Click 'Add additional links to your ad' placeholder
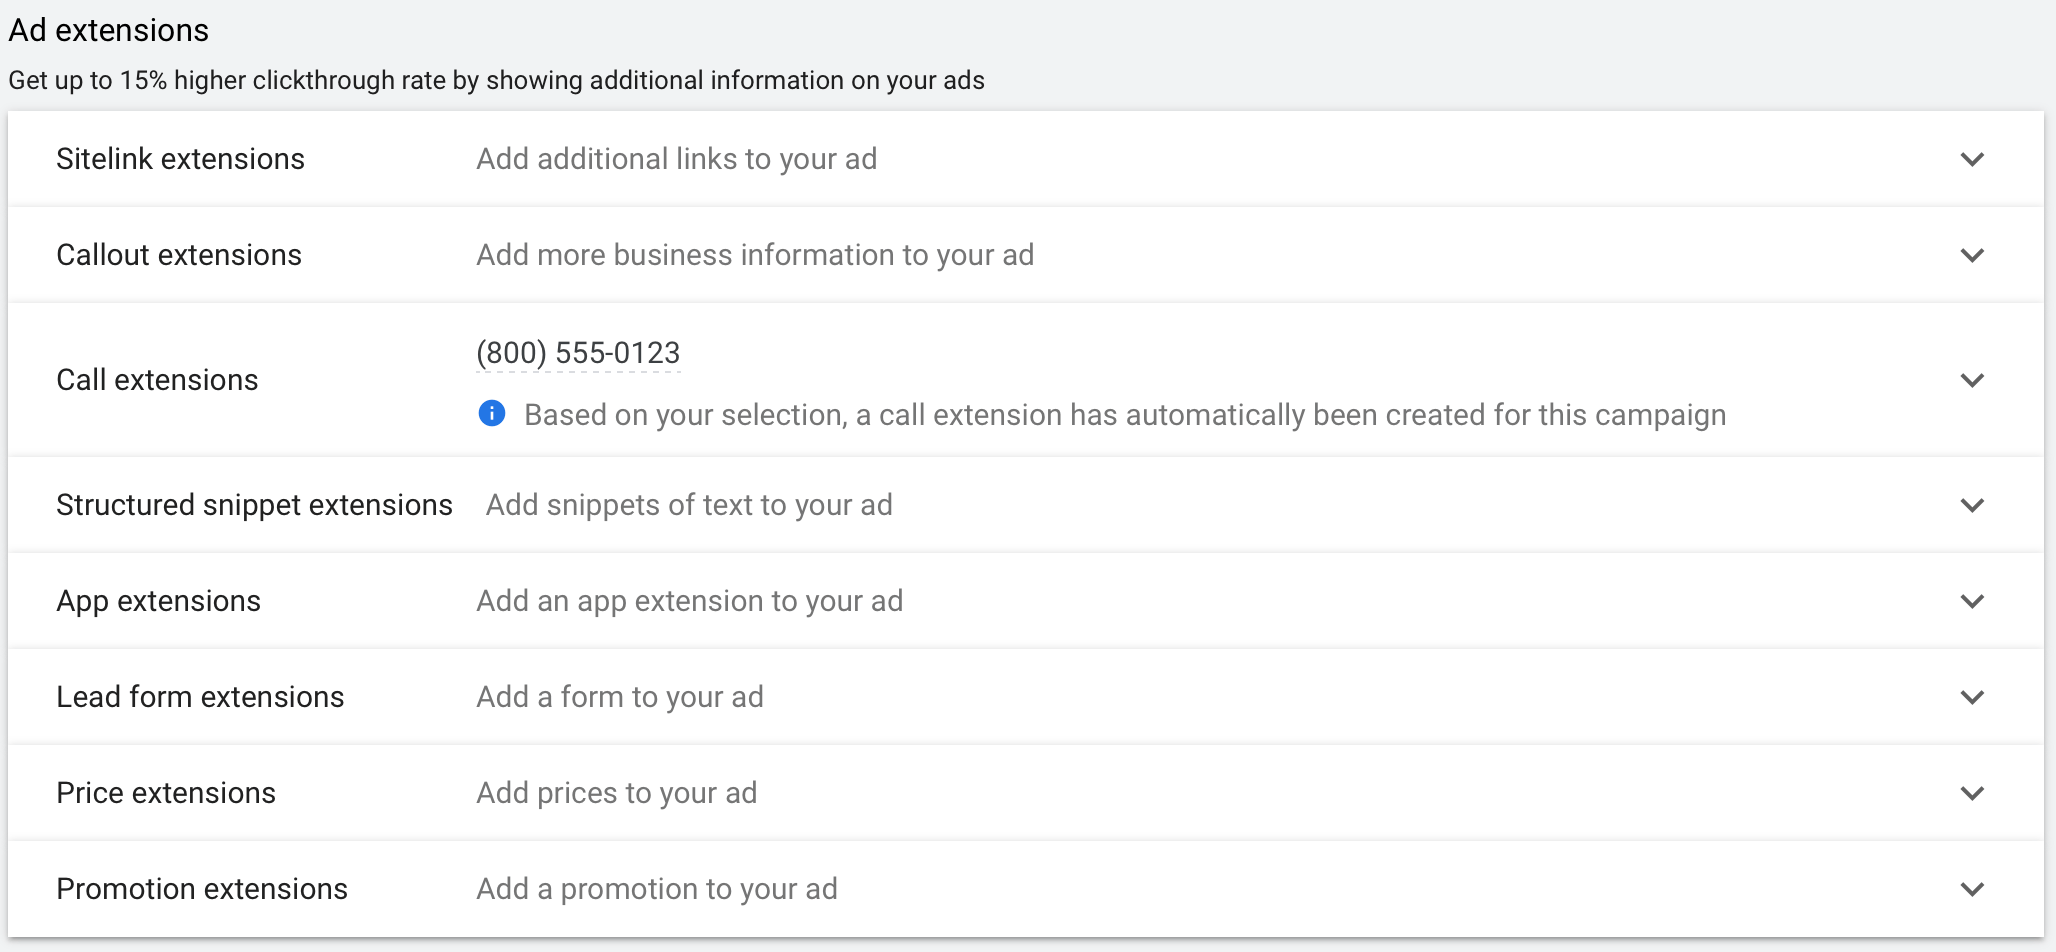This screenshot has width=2056, height=952. coord(676,158)
